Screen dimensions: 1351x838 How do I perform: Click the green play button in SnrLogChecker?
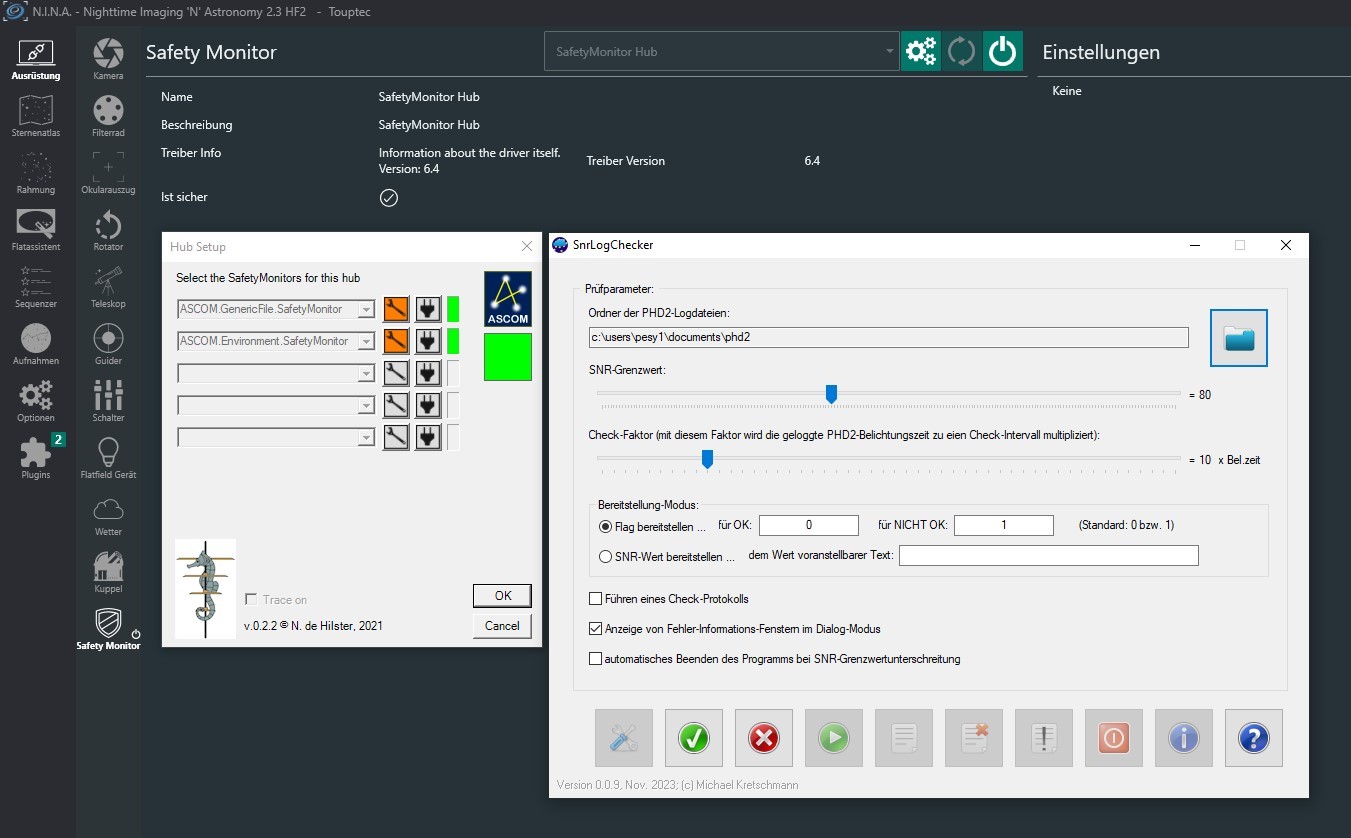pyautogui.click(x=834, y=738)
